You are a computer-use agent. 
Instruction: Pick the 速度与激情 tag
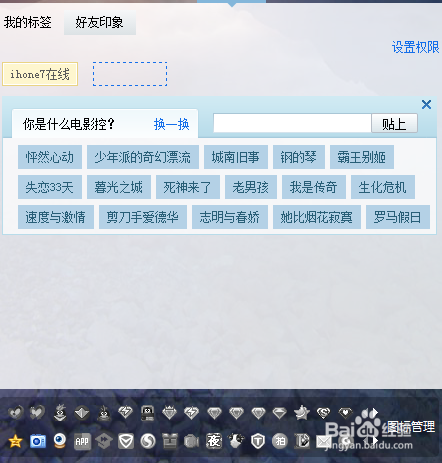(56, 217)
